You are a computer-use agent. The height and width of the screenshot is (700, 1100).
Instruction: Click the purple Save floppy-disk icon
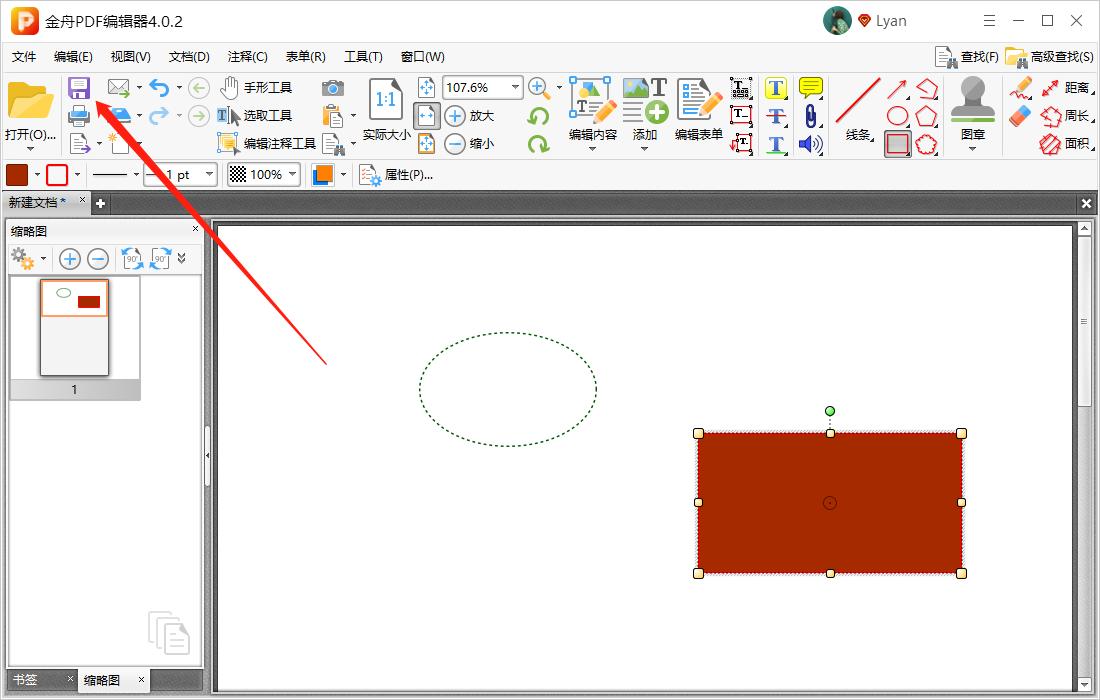click(79, 88)
